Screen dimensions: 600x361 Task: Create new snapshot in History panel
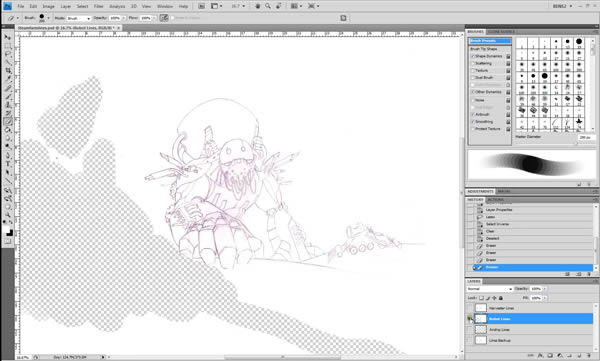tap(578, 274)
